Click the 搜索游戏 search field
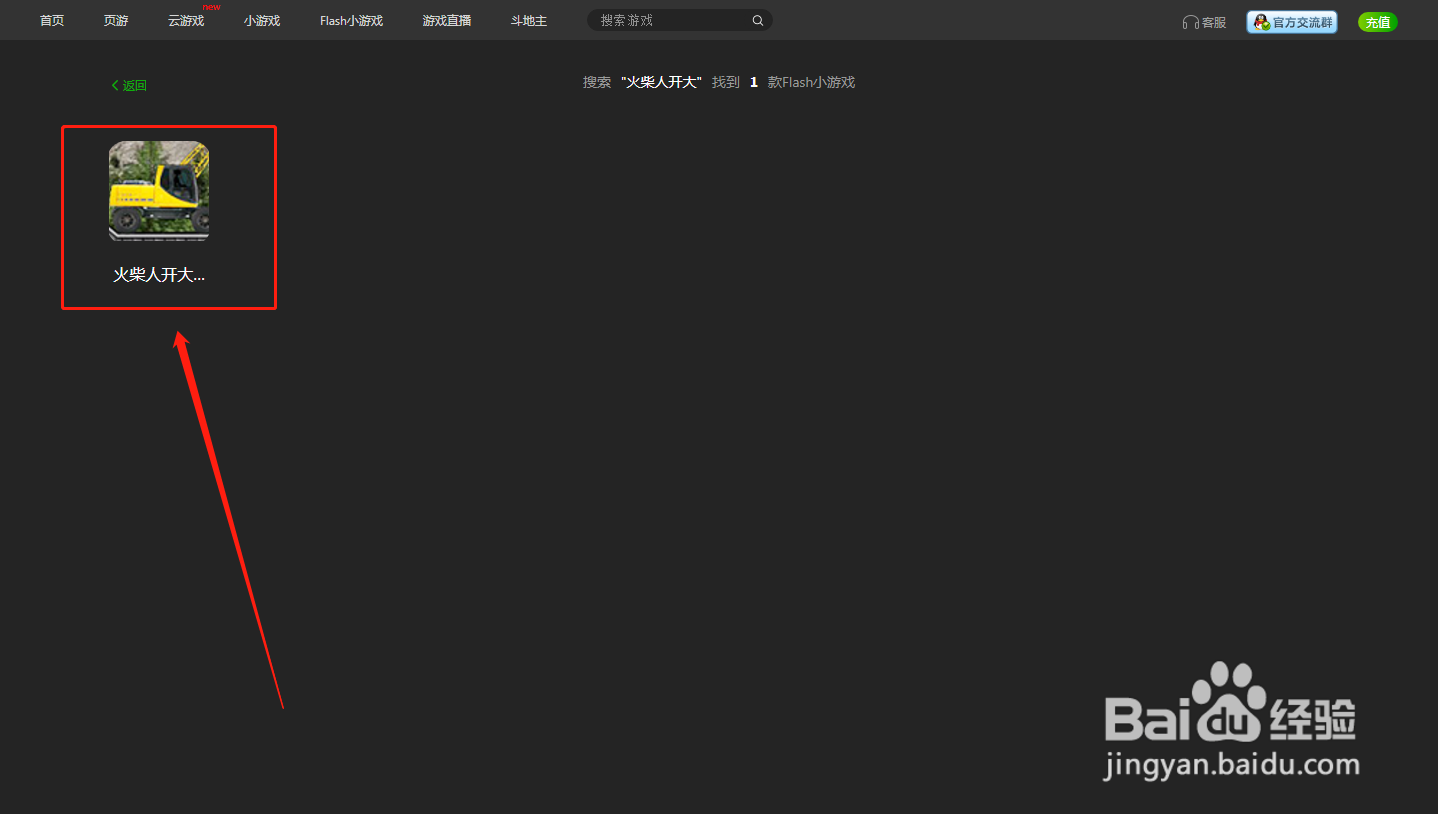This screenshot has height=814, width=1438. pyautogui.click(x=679, y=20)
